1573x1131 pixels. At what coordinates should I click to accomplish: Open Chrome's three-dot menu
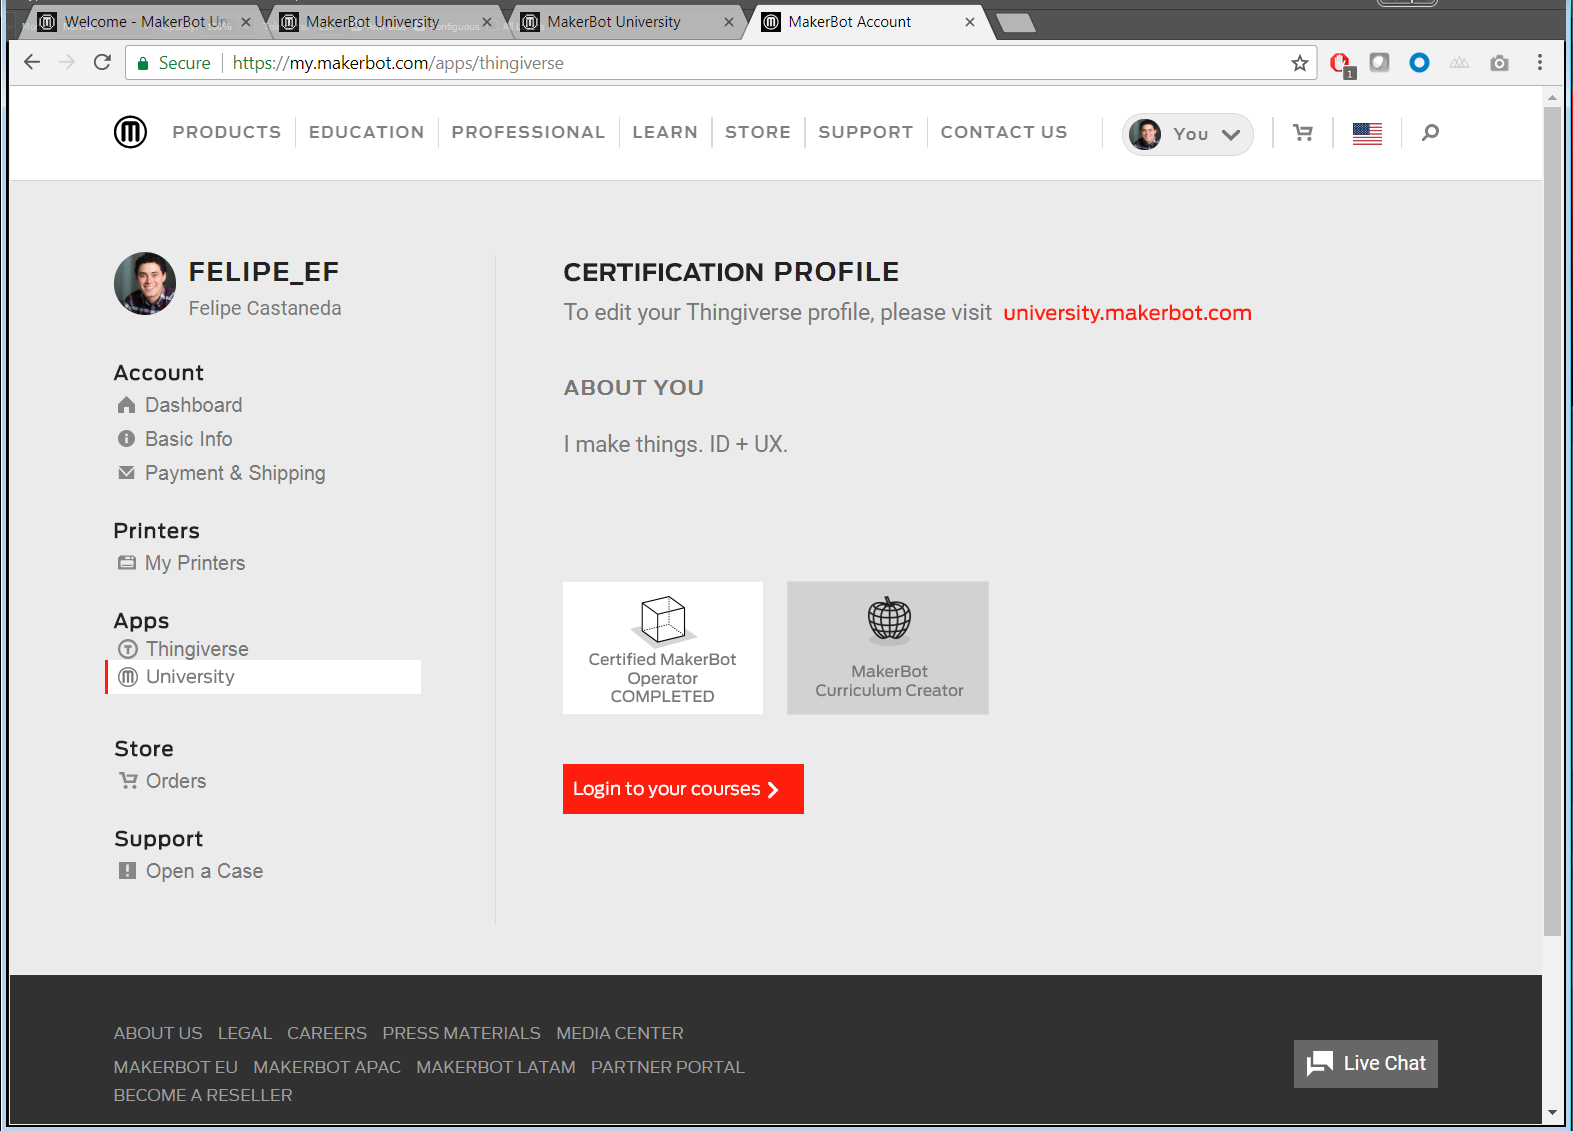1540,62
